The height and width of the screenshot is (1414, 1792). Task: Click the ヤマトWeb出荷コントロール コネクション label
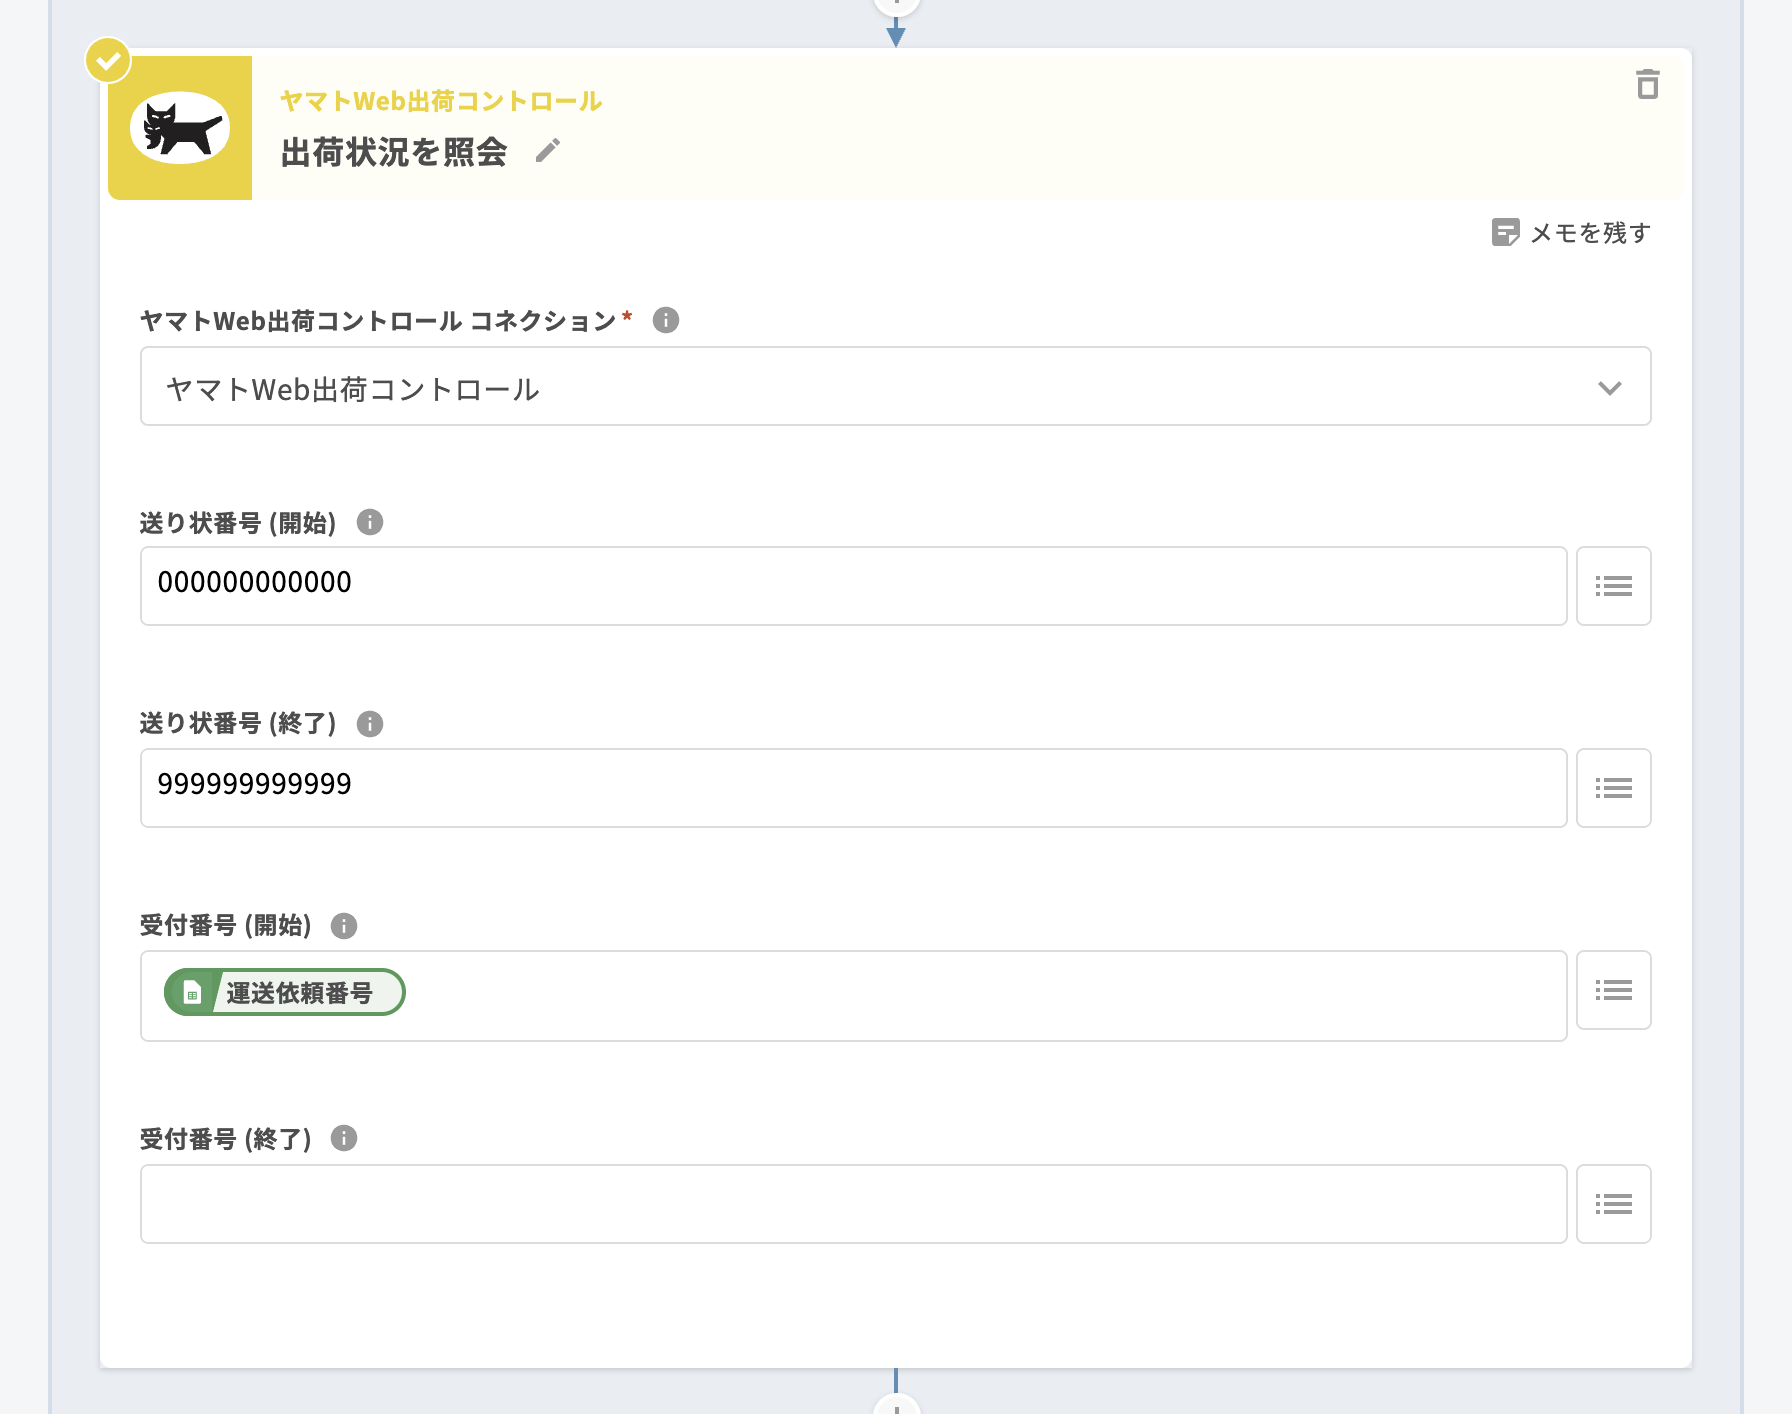[378, 321]
